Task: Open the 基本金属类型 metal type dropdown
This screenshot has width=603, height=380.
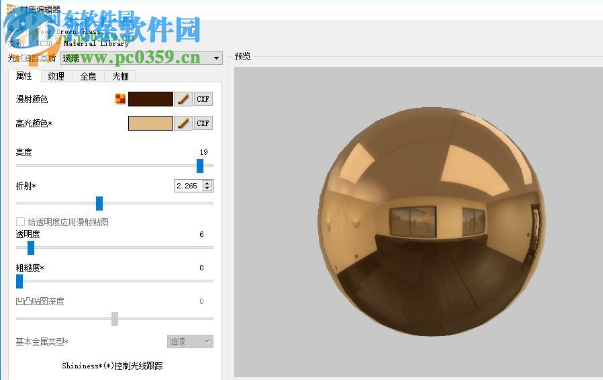Action: pos(190,341)
